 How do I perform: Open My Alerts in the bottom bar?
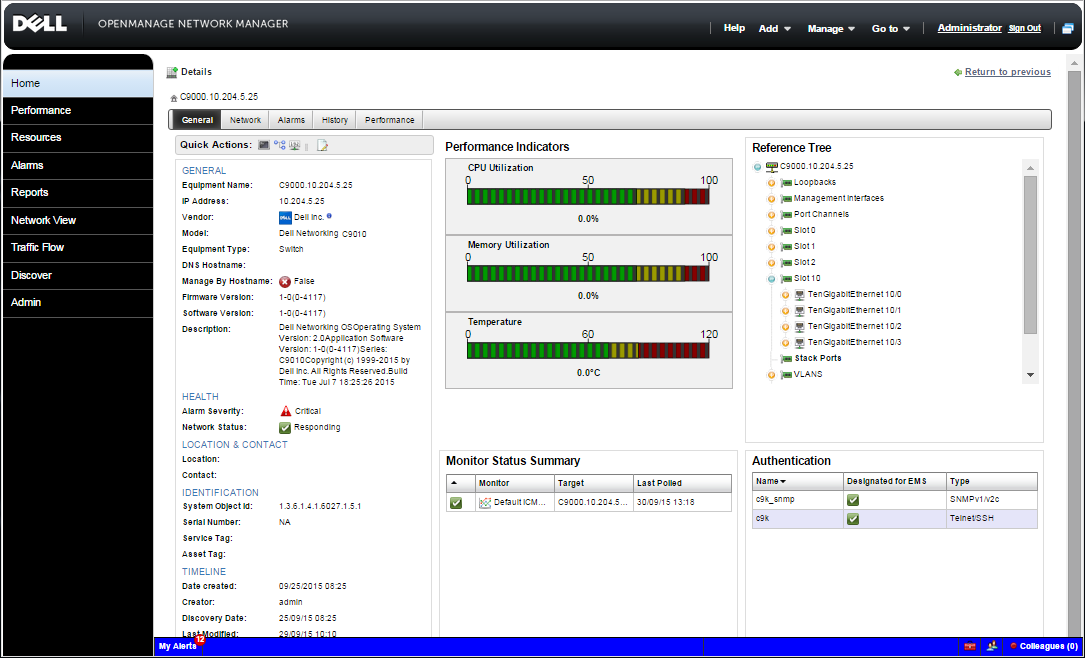(178, 646)
